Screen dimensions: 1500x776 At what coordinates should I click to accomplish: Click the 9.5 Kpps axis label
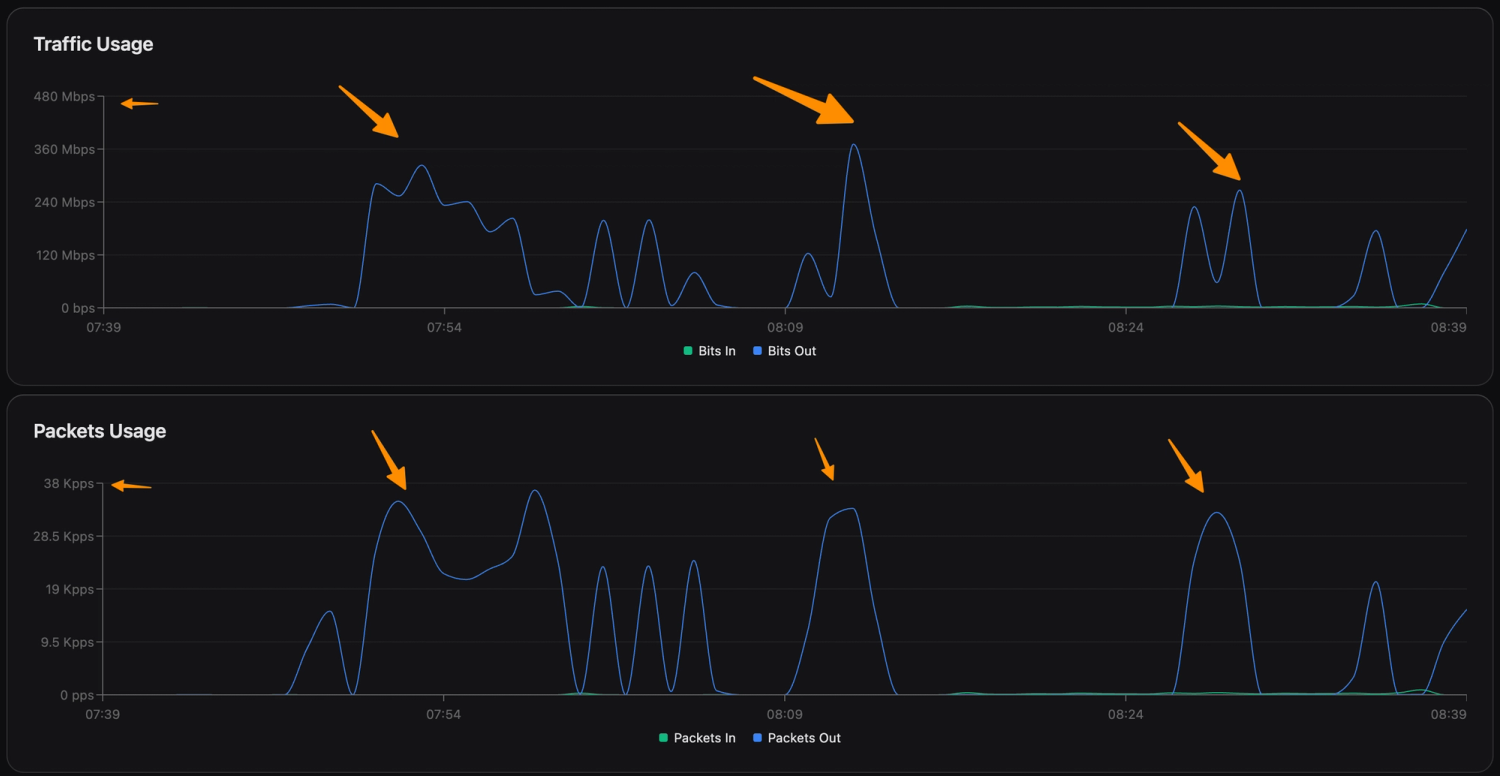click(67, 643)
